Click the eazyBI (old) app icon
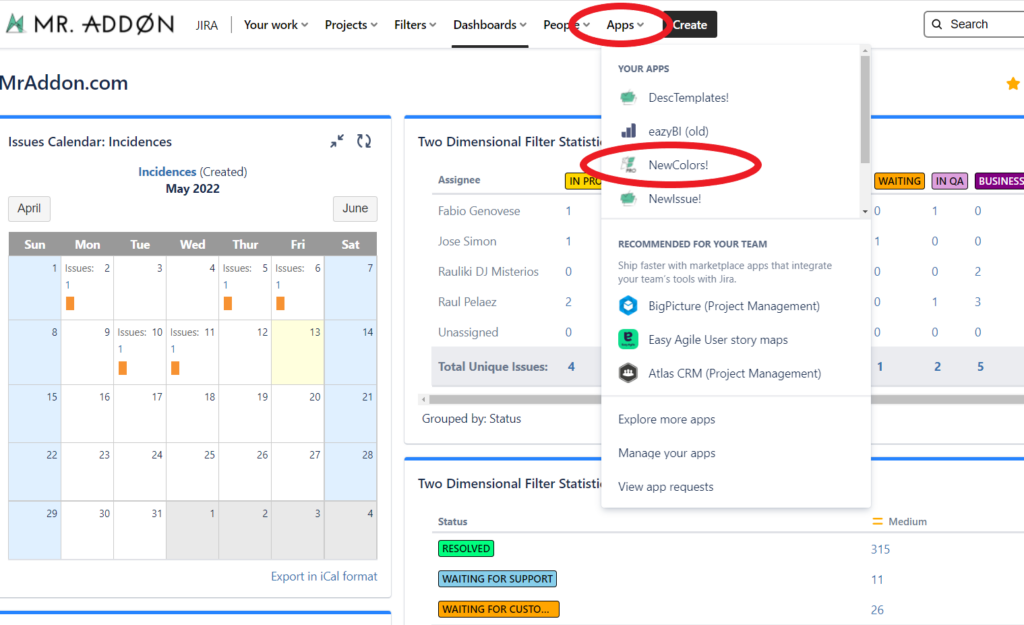 pyautogui.click(x=627, y=129)
